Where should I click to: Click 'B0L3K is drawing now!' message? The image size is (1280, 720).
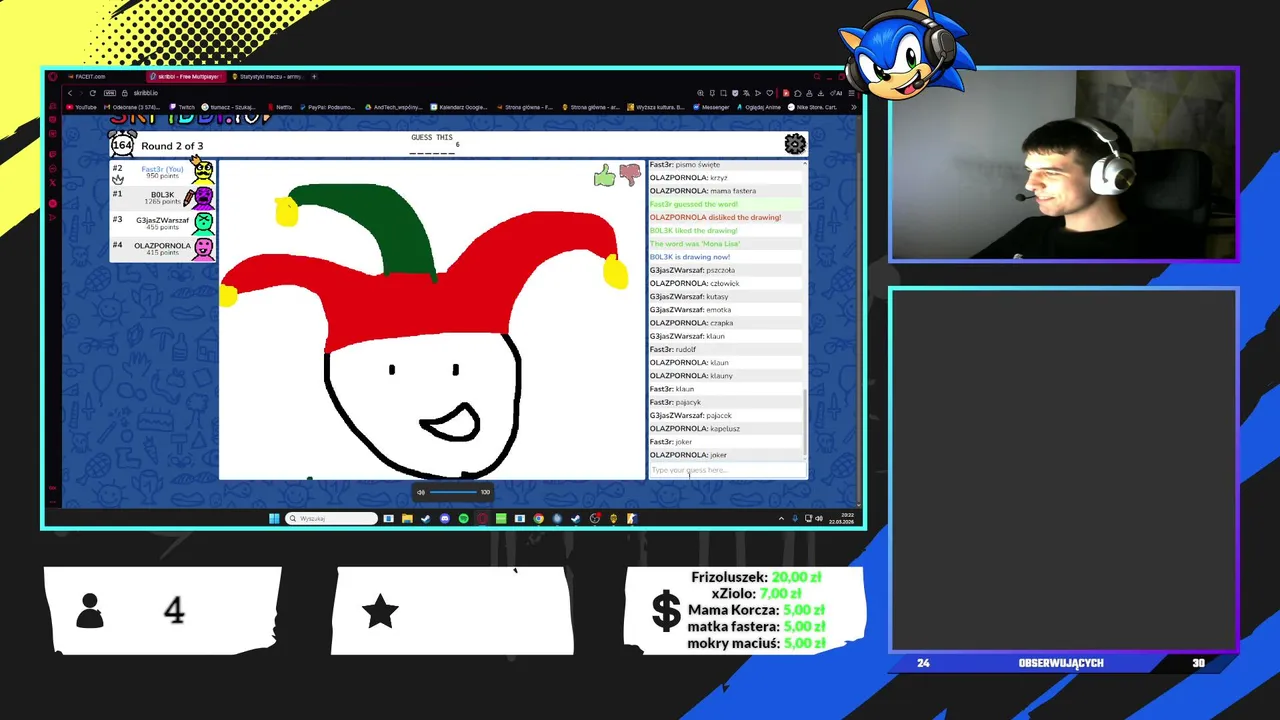click(726, 257)
